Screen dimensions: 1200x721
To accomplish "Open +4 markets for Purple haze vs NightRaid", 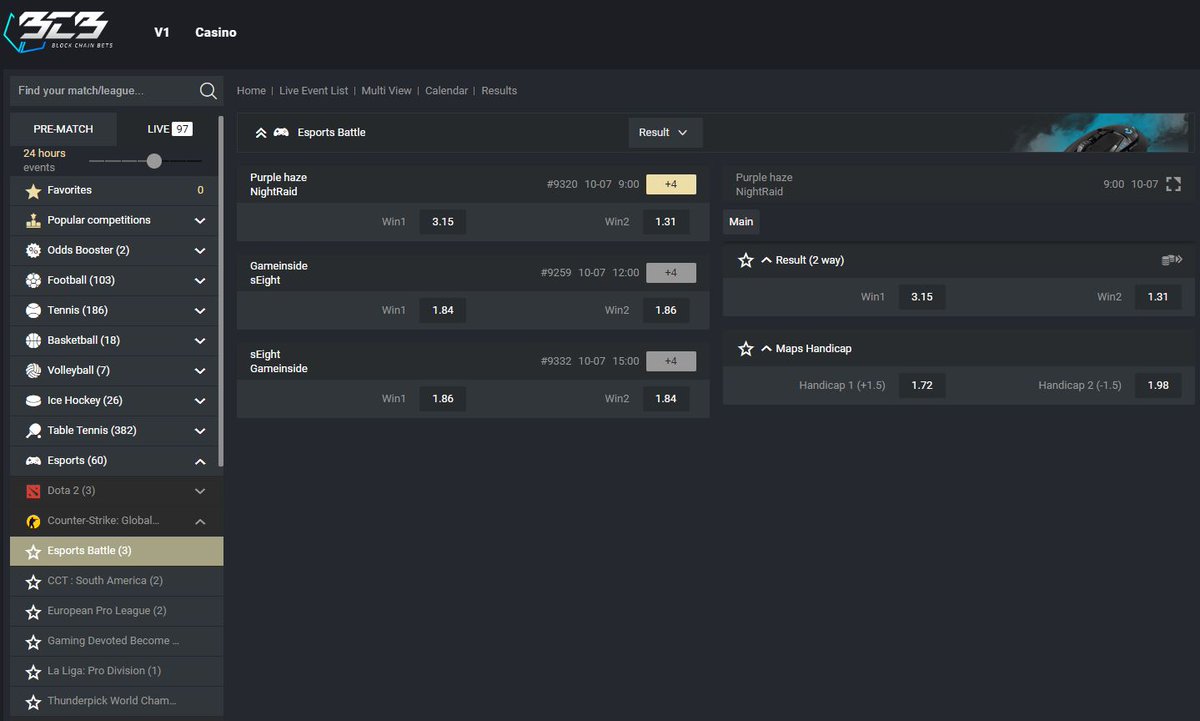I will (671, 184).
